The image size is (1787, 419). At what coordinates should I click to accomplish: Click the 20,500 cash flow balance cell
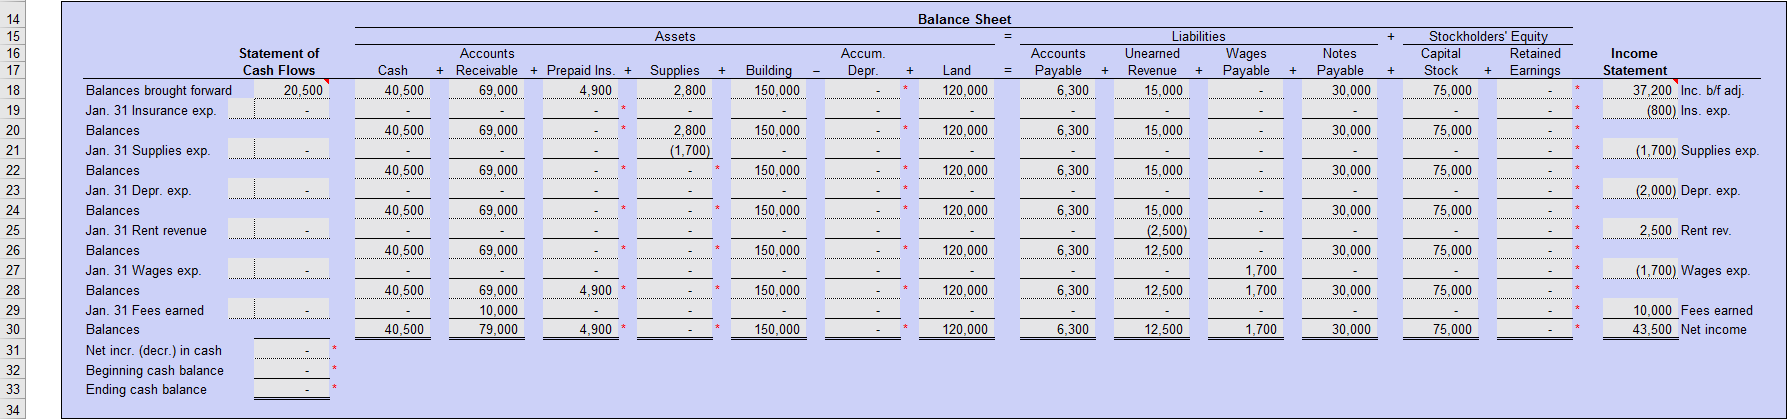click(x=291, y=90)
